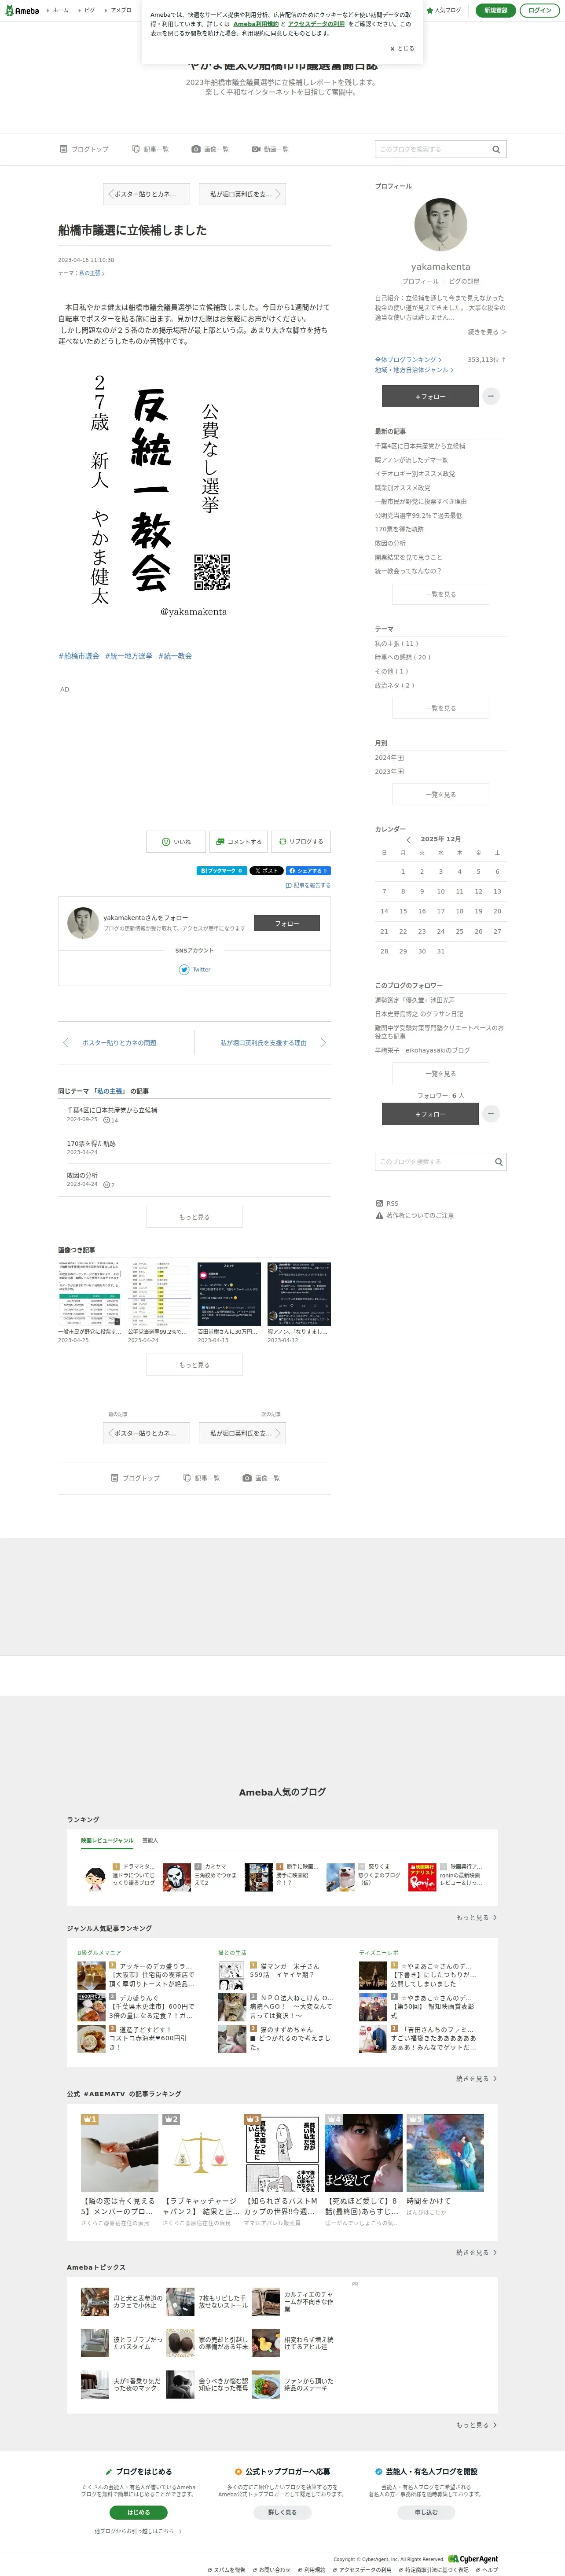565x2576 pixels.
Task: Click フォロー in the yakamakenta follow box
Action: 287,924
